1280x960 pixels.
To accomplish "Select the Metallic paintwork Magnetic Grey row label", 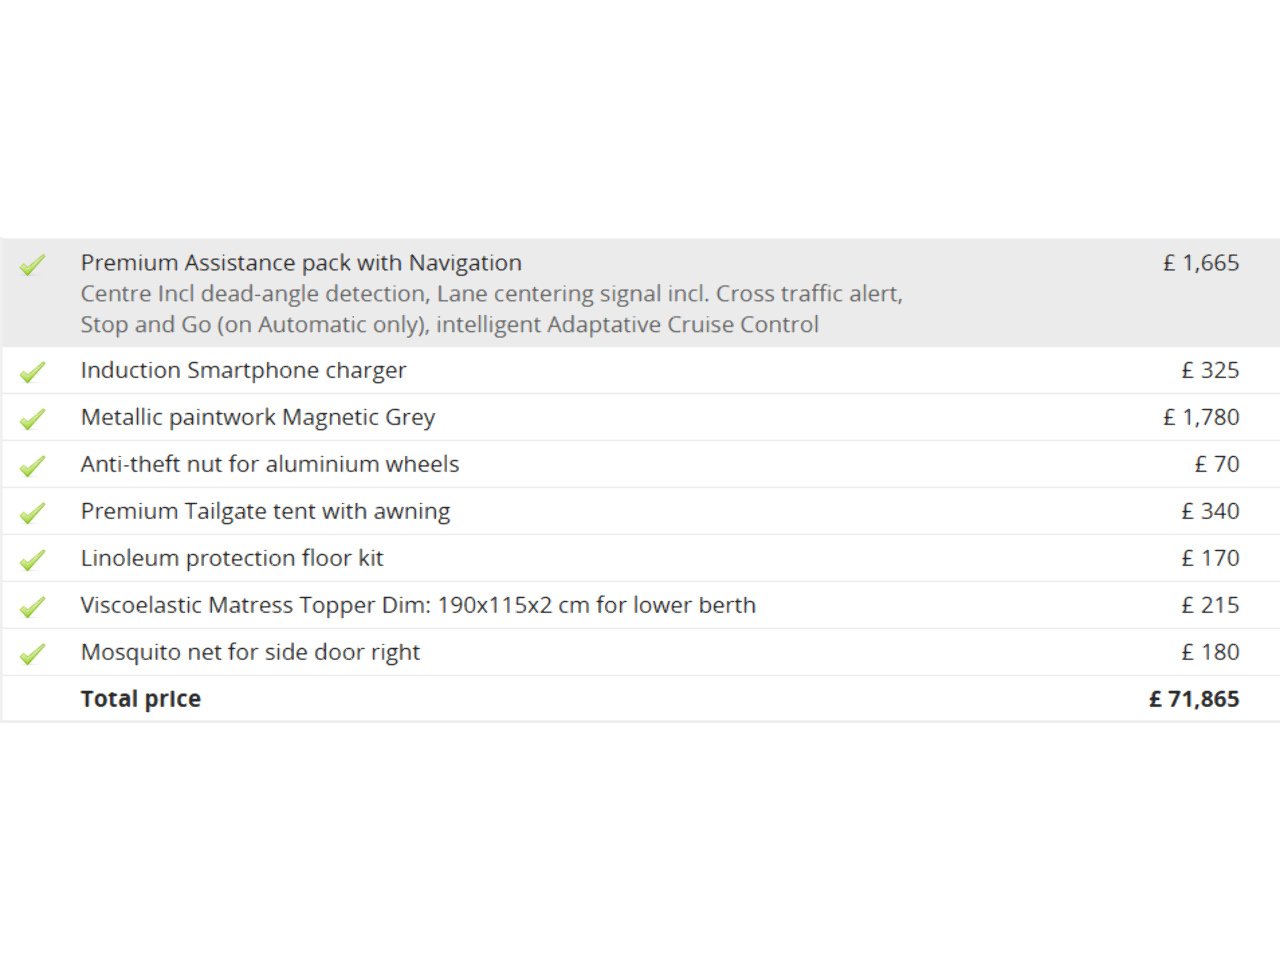I will pos(257,417).
